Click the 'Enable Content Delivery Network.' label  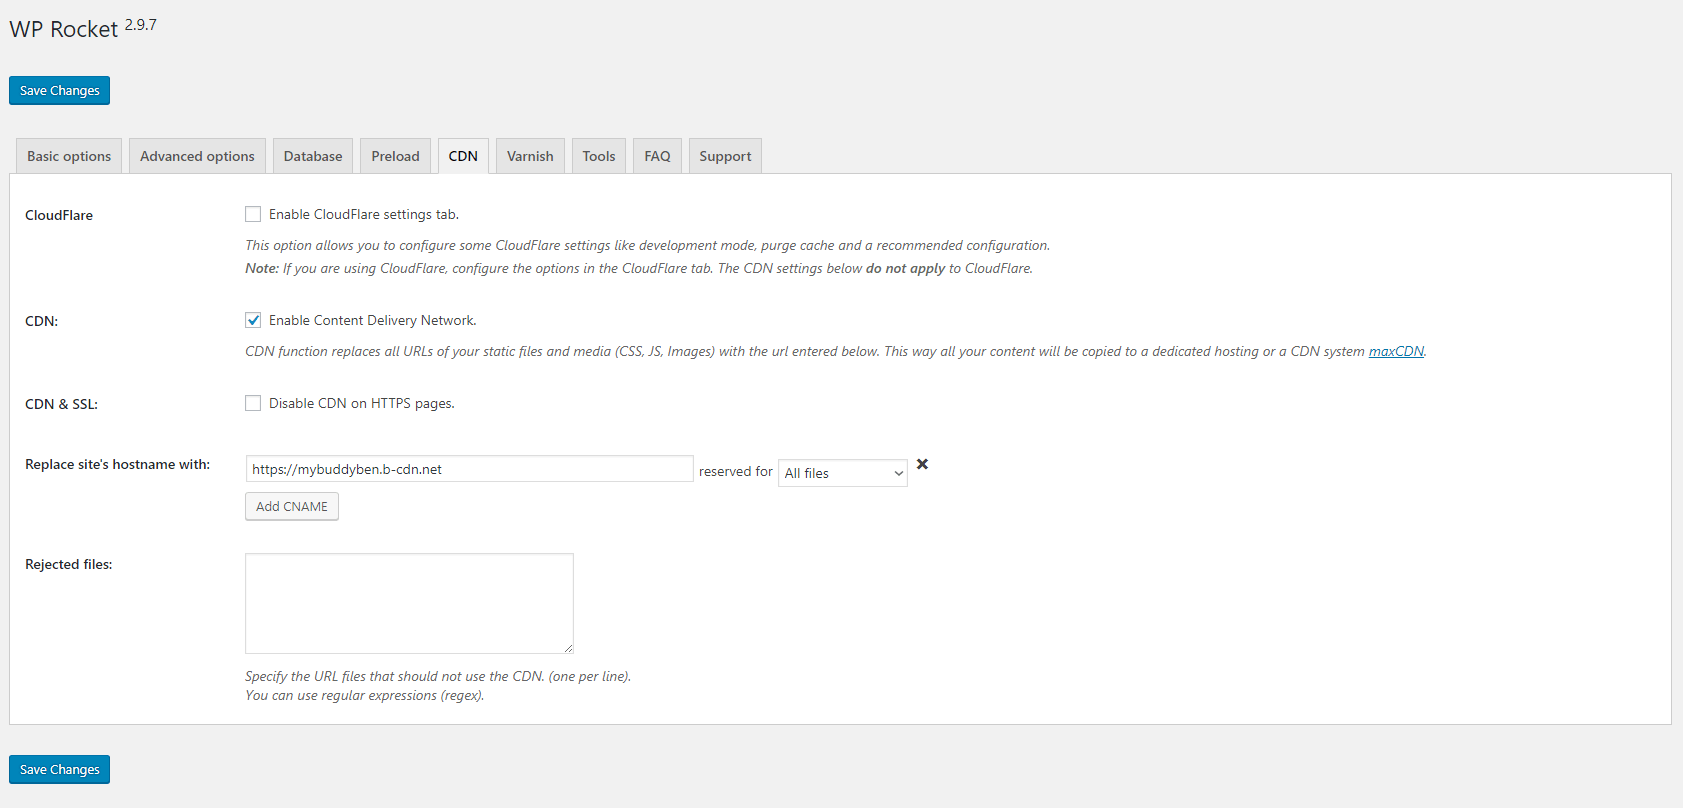tap(373, 320)
